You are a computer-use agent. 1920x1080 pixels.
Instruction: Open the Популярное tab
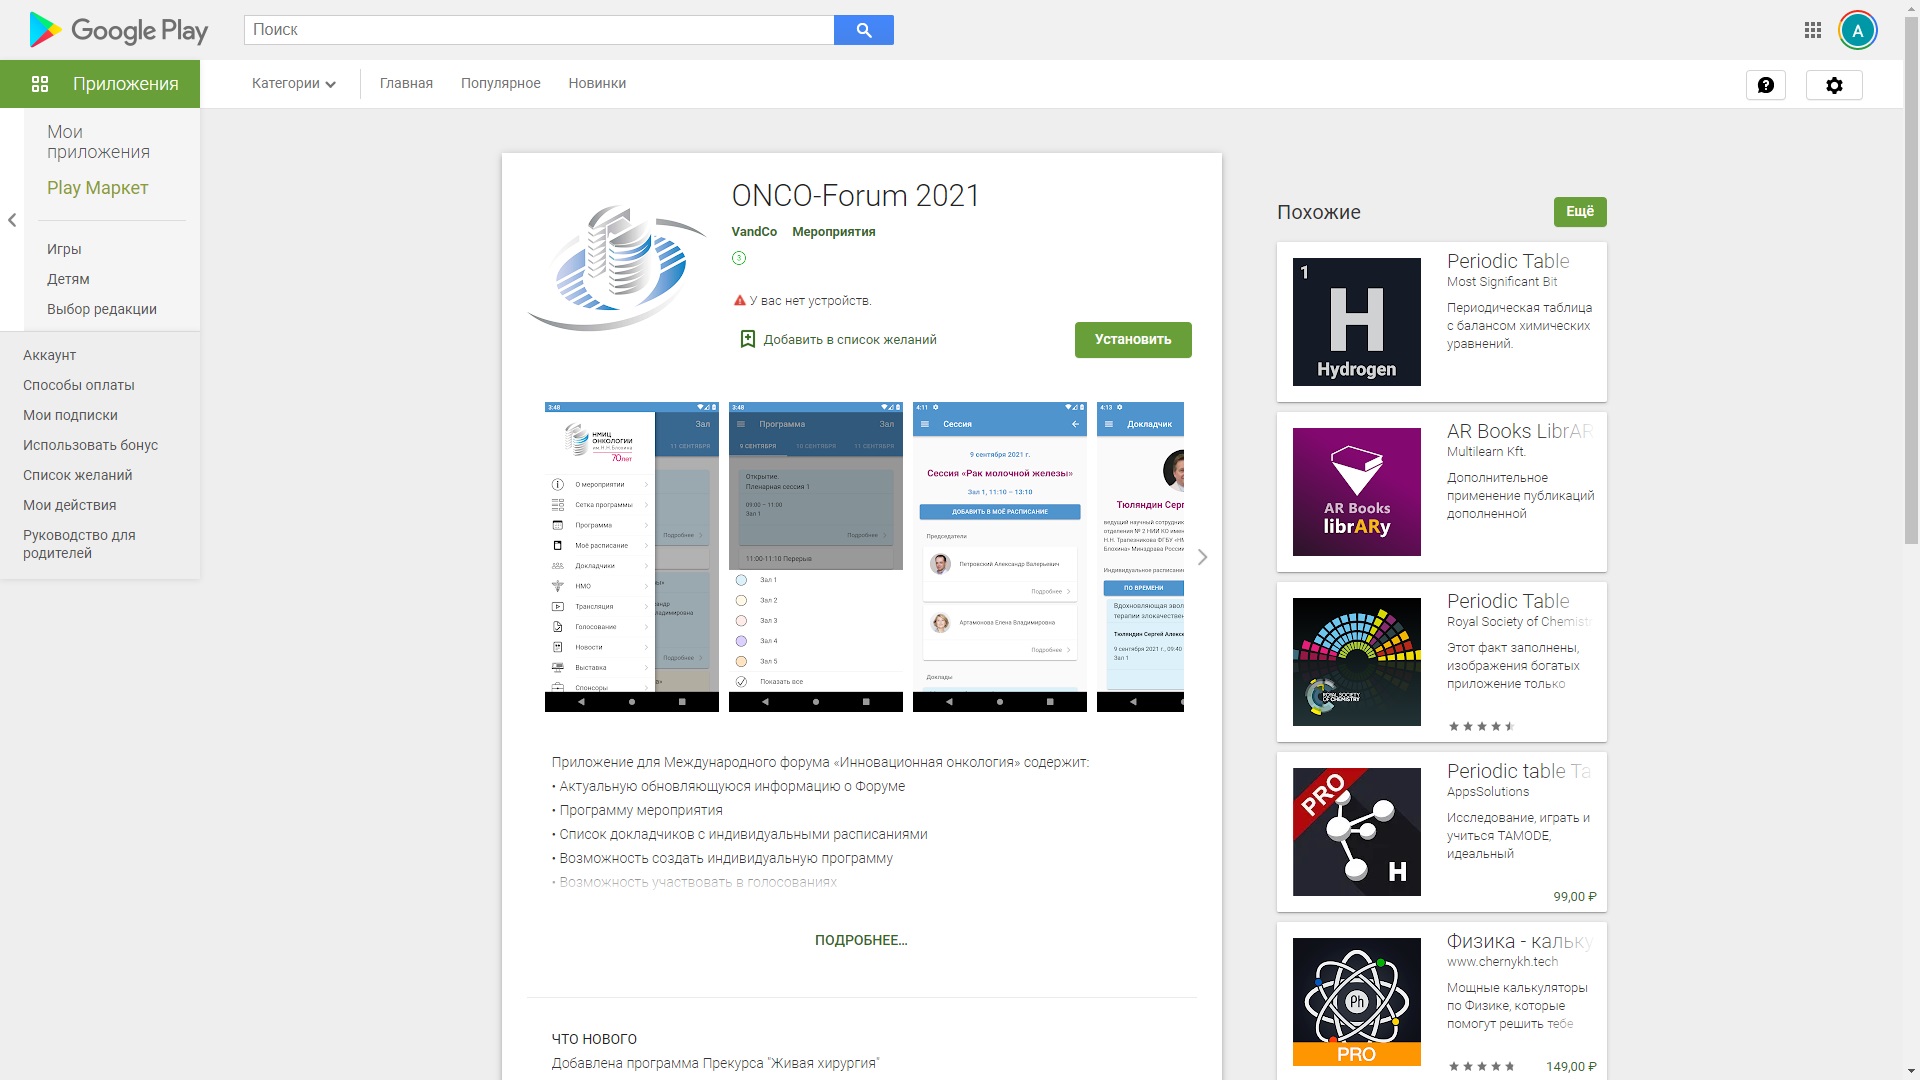point(500,84)
